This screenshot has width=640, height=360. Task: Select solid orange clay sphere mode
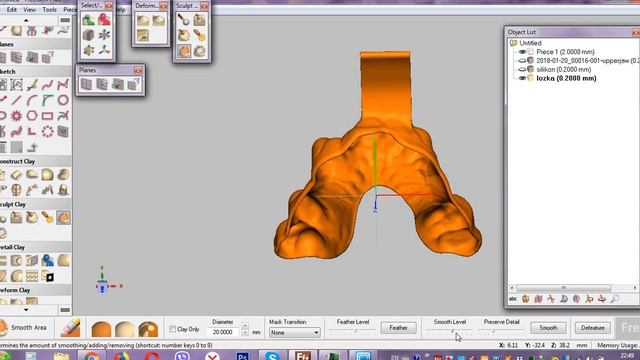tap(101, 329)
